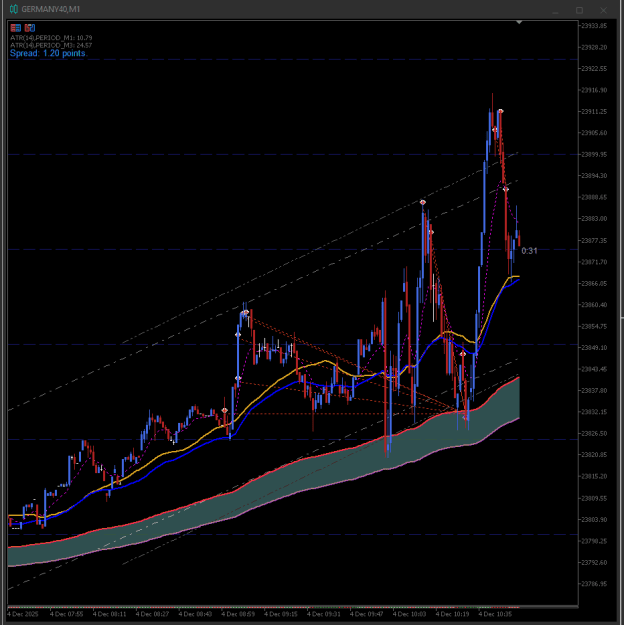Click the 23786.95 price scale label
This screenshot has width=624, height=625.
pyautogui.click(x=594, y=584)
